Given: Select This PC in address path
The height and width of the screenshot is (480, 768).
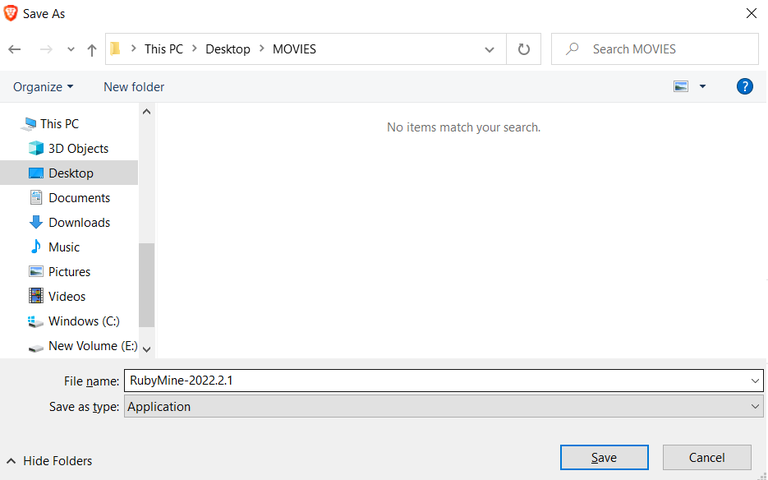Looking at the screenshot, I should point(164,49).
